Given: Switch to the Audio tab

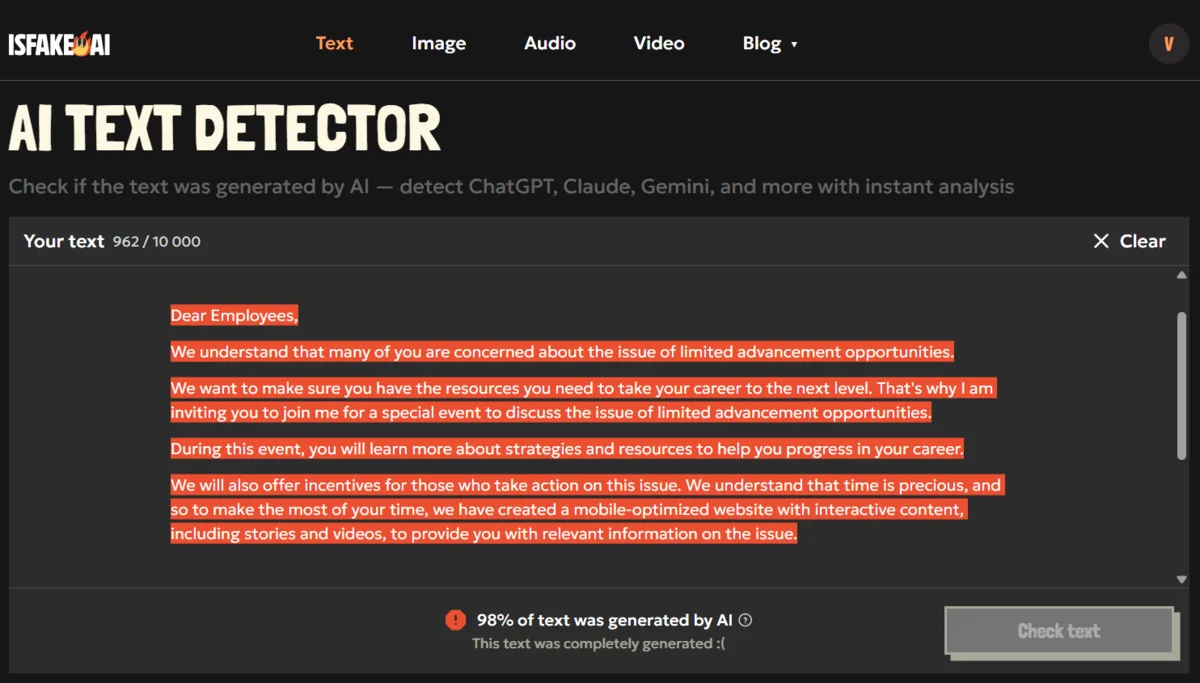Looking at the screenshot, I should [549, 43].
